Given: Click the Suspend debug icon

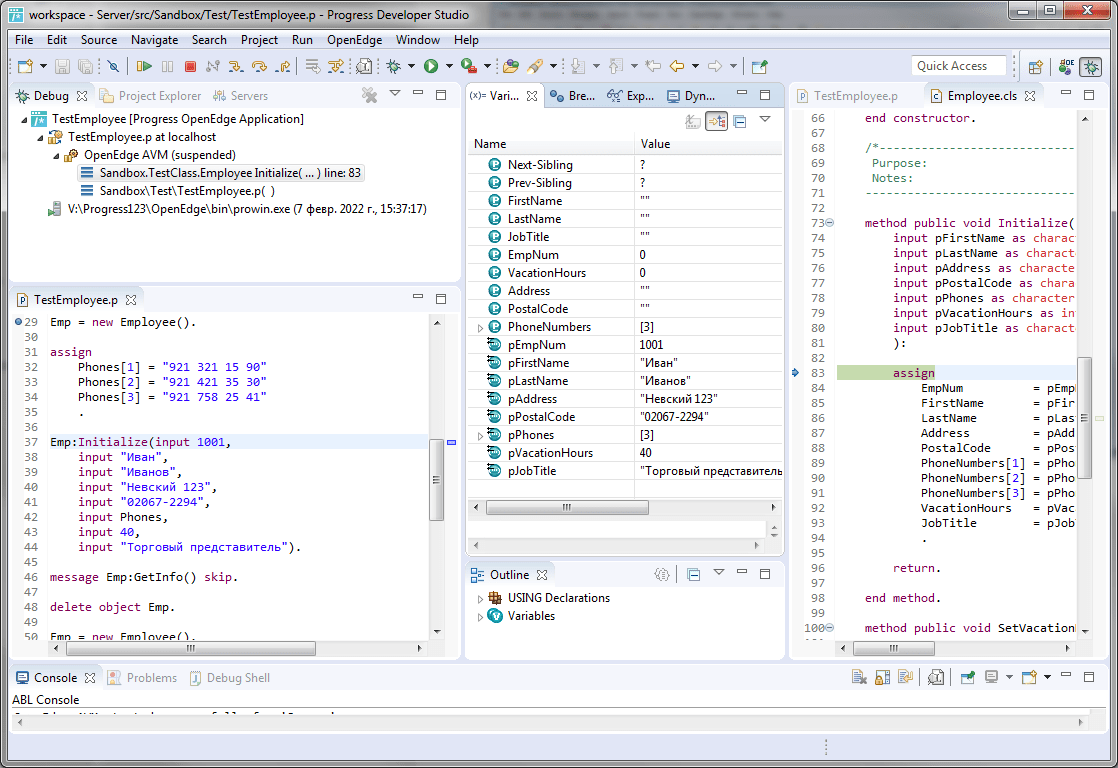Looking at the screenshot, I should pos(168,66).
